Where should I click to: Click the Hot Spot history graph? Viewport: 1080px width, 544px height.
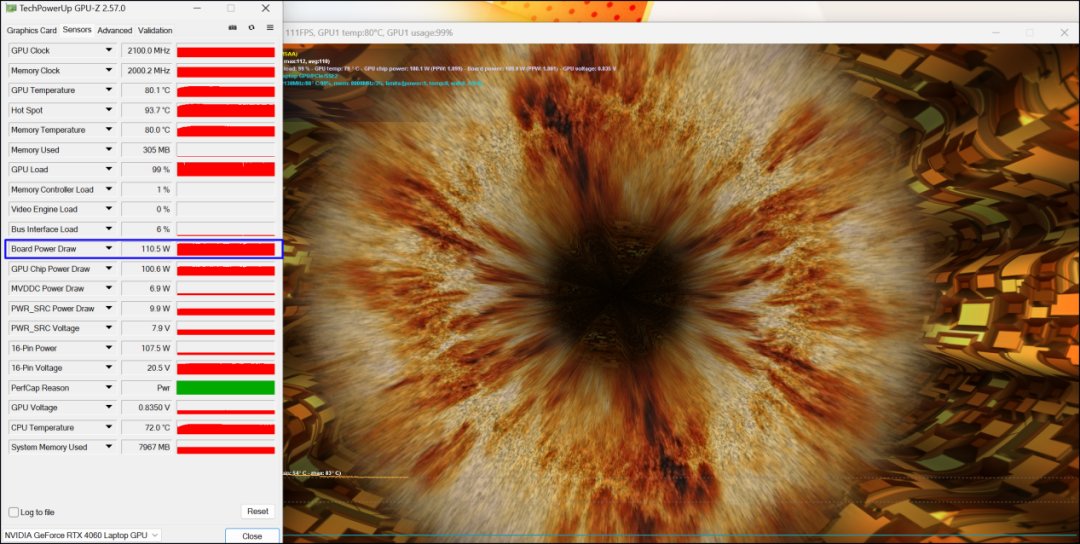[226, 110]
